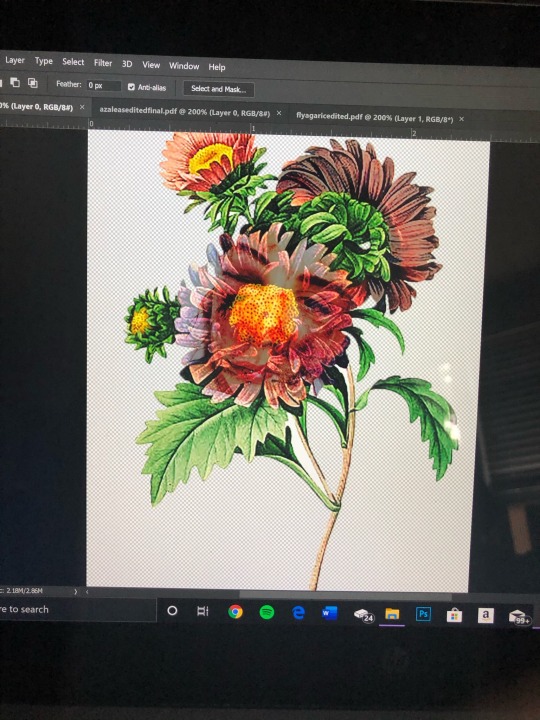The image size is (540, 720).
Task: Open the Mail icon showing 99+ badge
Action: pos(519,617)
